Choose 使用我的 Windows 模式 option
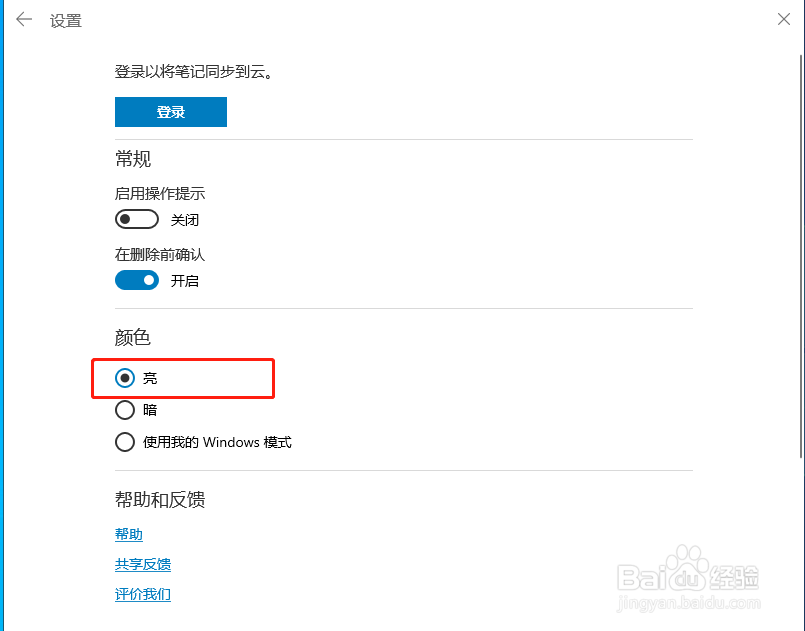Screen dimensions: 805x631 (x=124, y=442)
